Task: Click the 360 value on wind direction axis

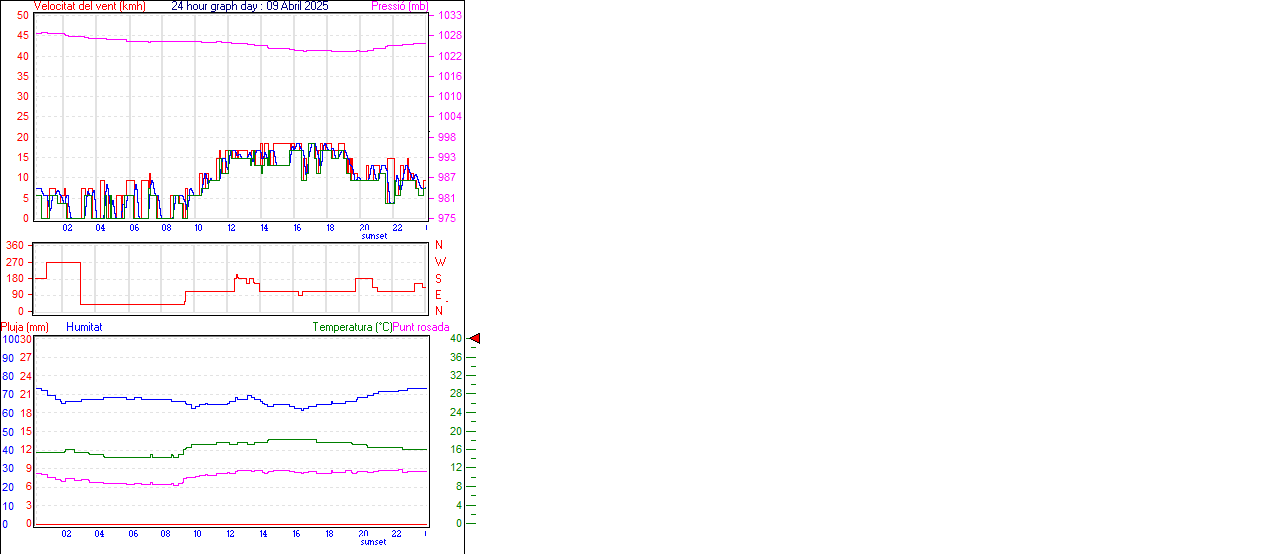Action: coord(15,245)
